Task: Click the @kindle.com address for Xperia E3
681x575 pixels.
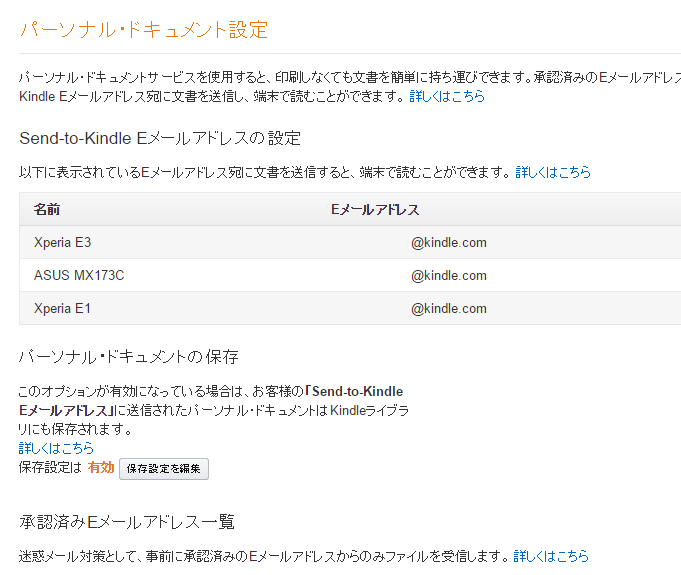Action: click(449, 242)
